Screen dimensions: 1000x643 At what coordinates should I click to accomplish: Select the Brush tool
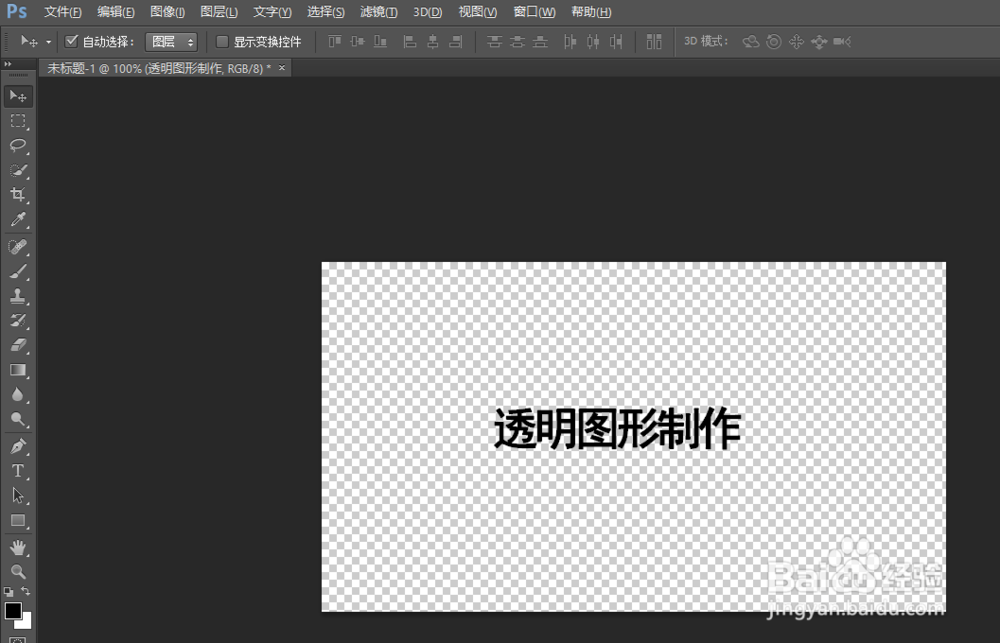[18, 272]
